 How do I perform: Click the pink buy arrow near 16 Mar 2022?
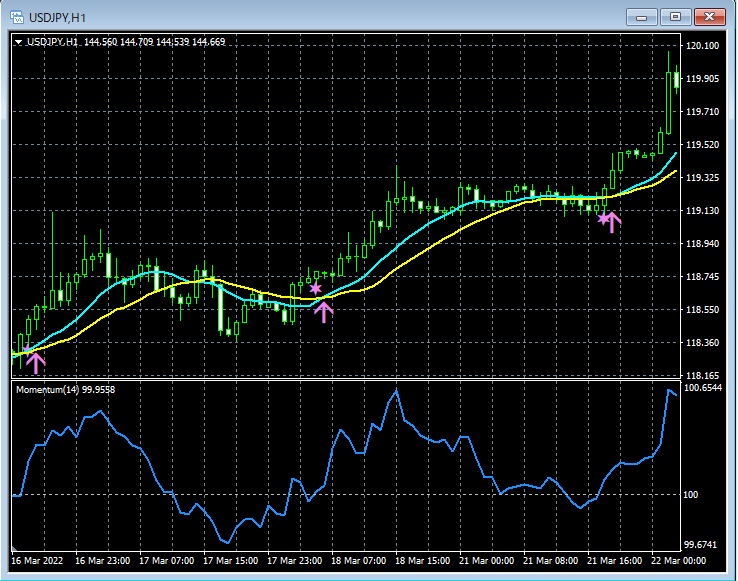point(36,363)
